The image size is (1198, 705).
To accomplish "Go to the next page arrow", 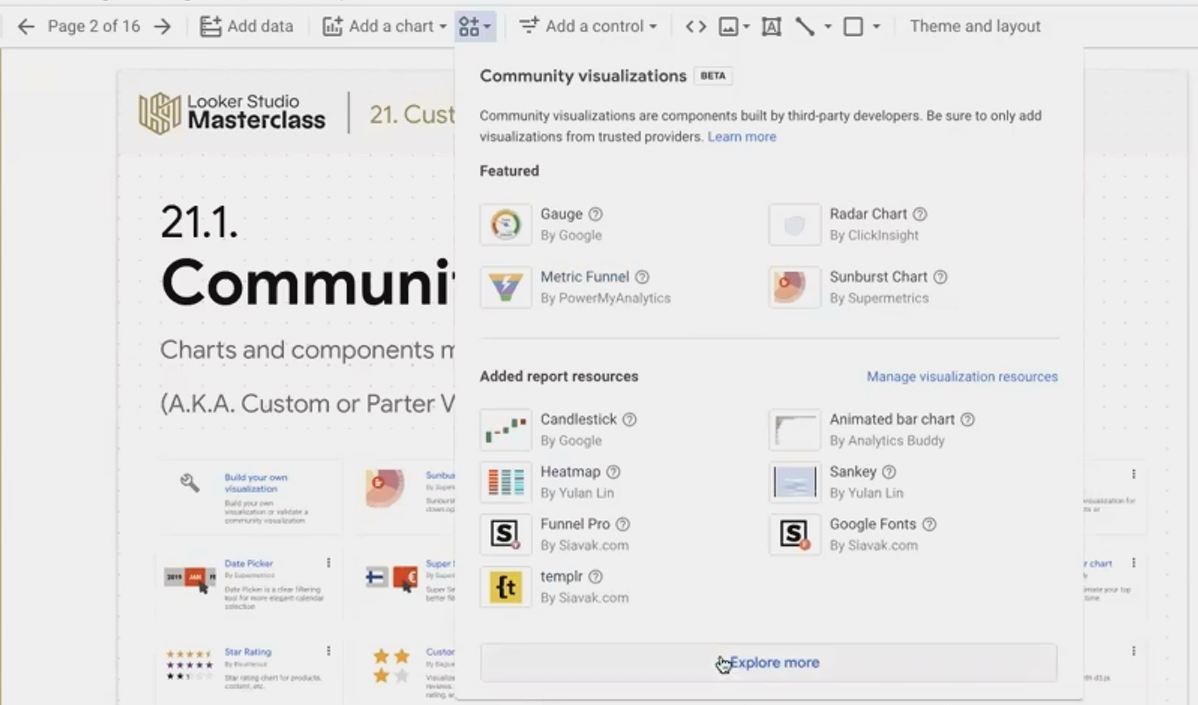I will pyautogui.click(x=162, y=27).
